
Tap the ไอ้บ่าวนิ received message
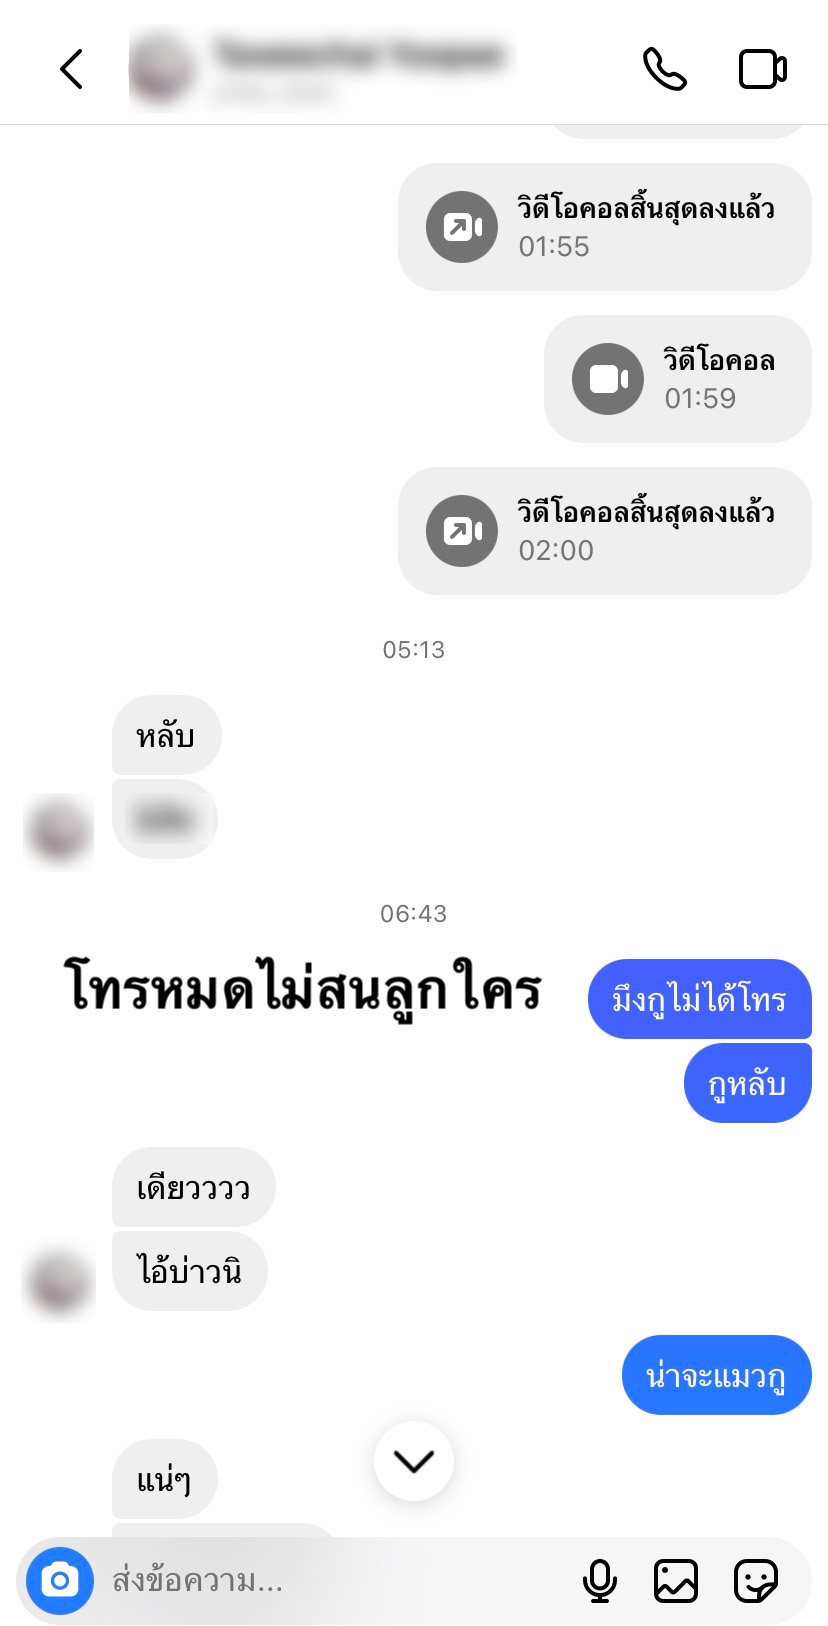coord(190,1271)
